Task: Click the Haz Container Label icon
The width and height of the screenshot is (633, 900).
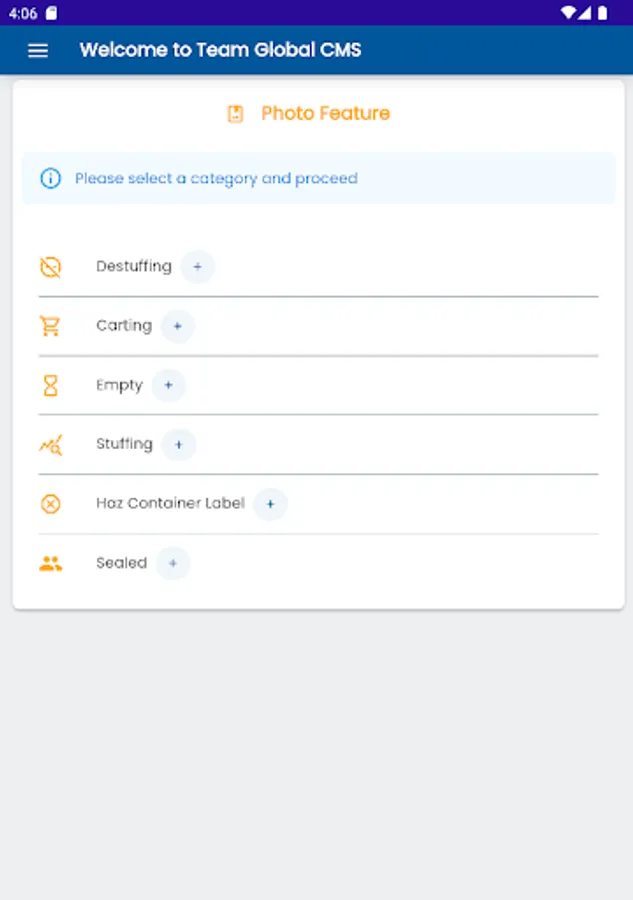Action: pyautogui.click(x=50, y=504)
